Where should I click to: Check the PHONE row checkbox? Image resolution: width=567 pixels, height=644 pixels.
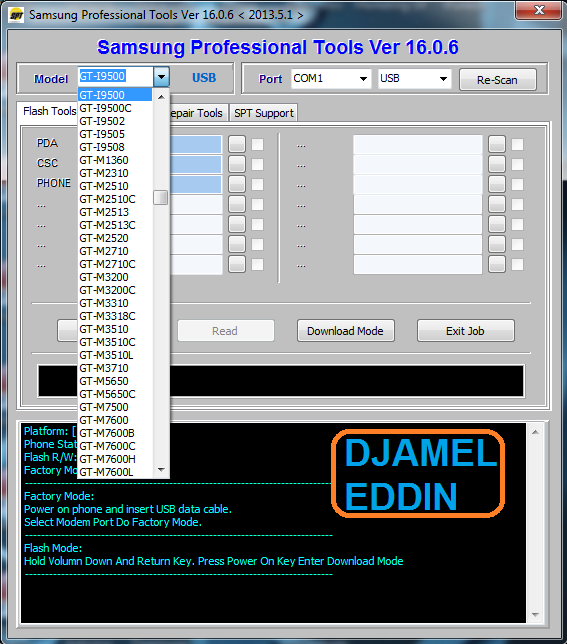point(257,184)
